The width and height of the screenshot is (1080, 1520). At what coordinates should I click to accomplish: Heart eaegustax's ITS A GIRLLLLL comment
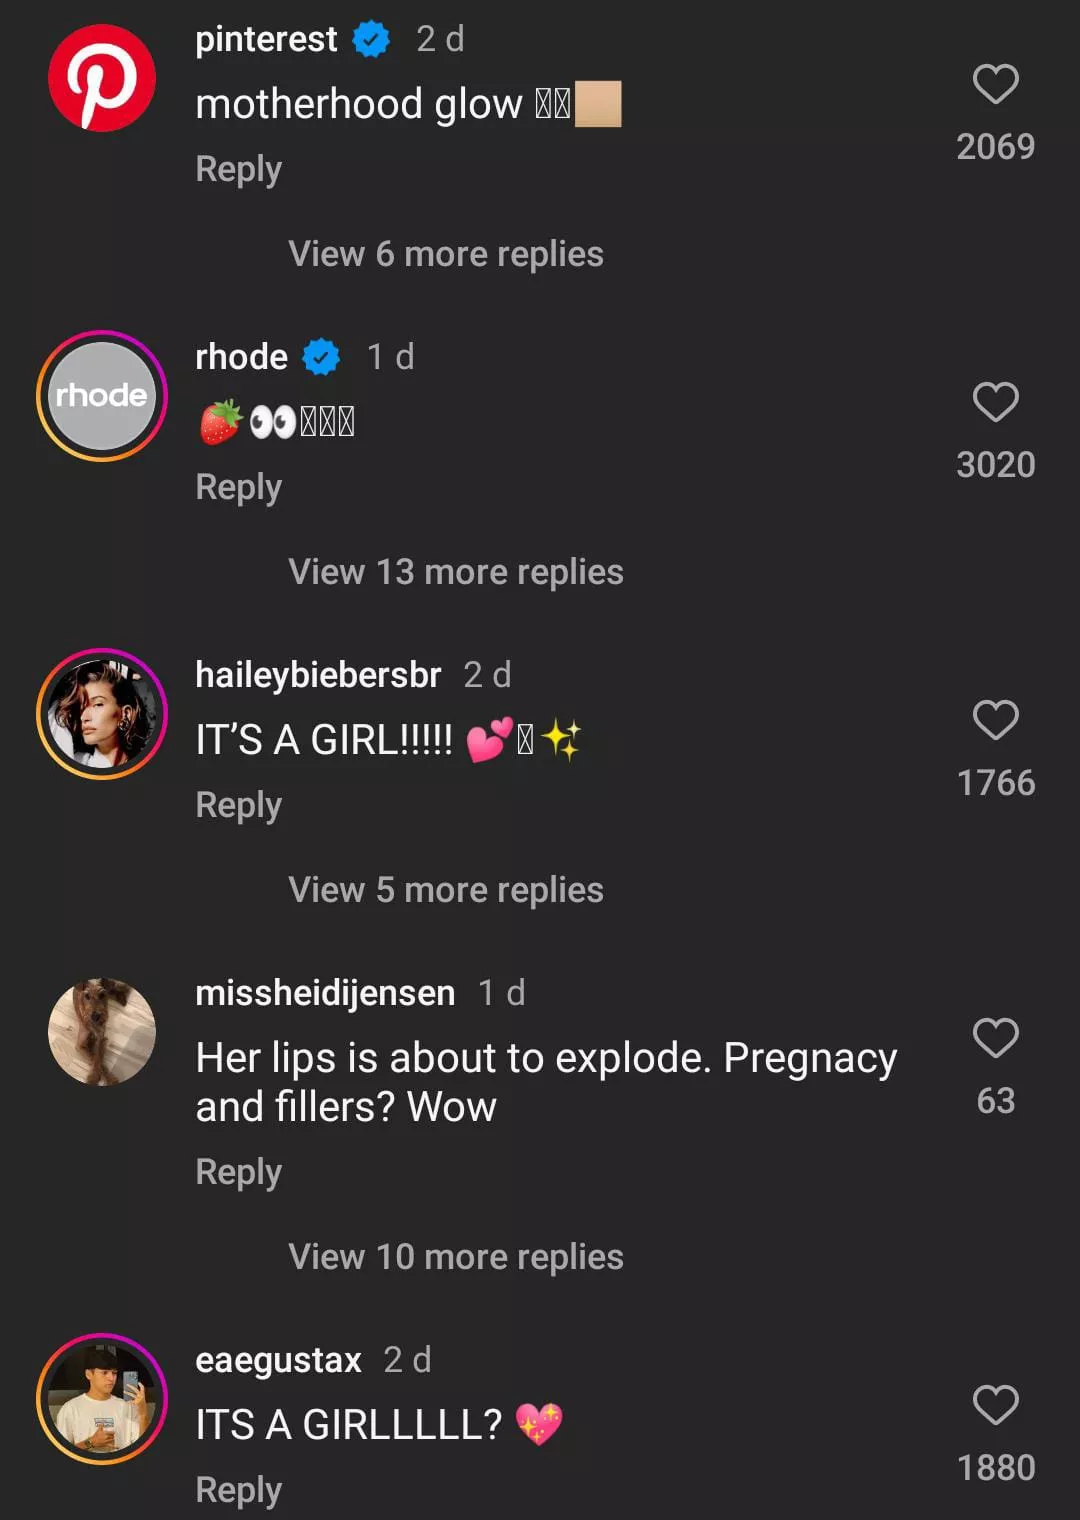(x=995, y=1405)
